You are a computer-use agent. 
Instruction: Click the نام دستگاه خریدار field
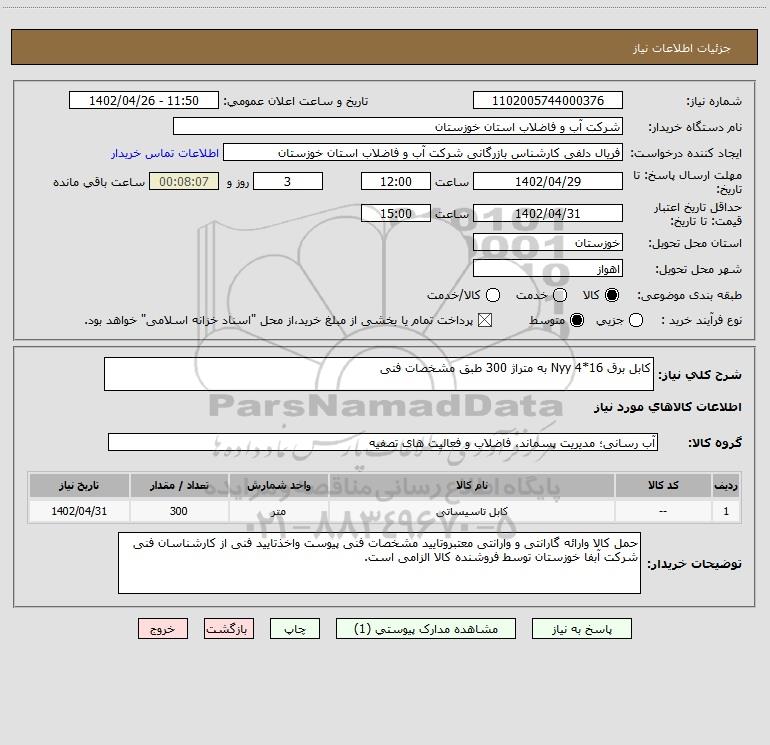click(398, 127)
